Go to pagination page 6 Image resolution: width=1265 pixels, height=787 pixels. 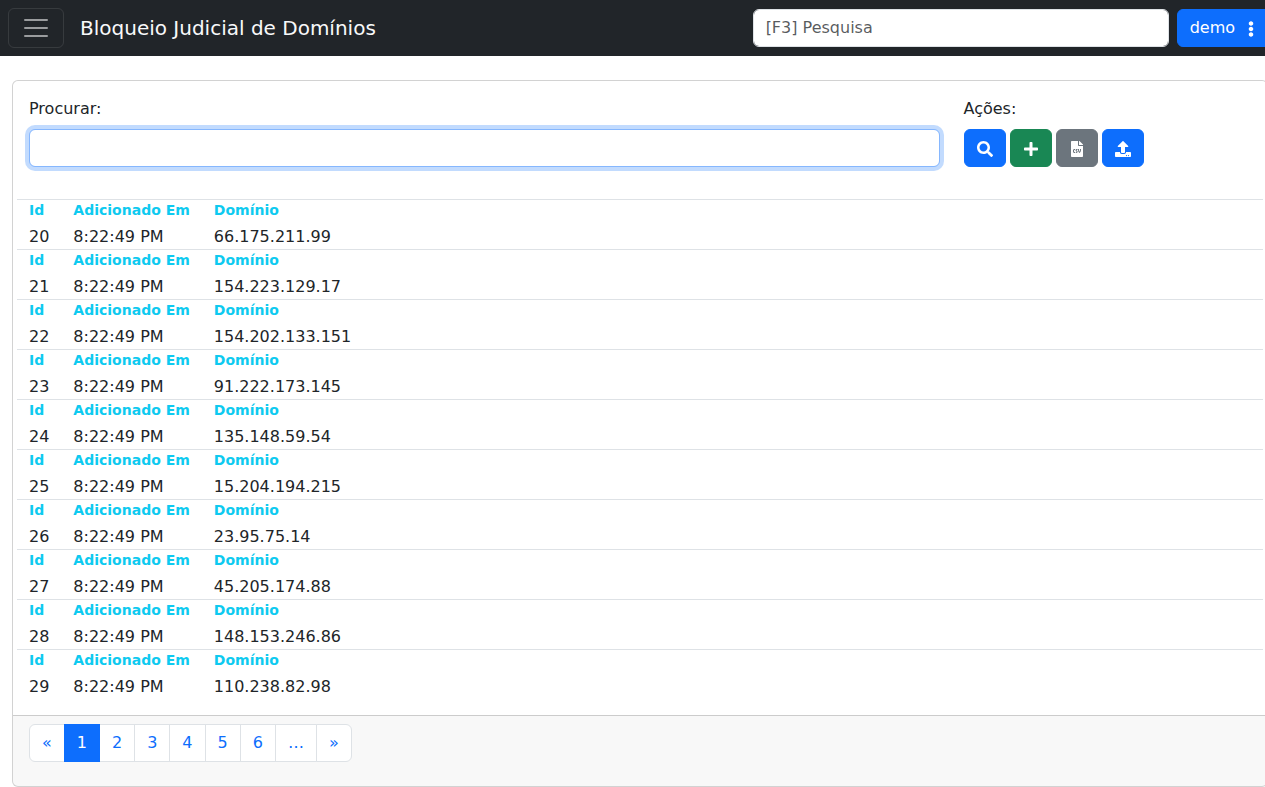coord(258,743)
